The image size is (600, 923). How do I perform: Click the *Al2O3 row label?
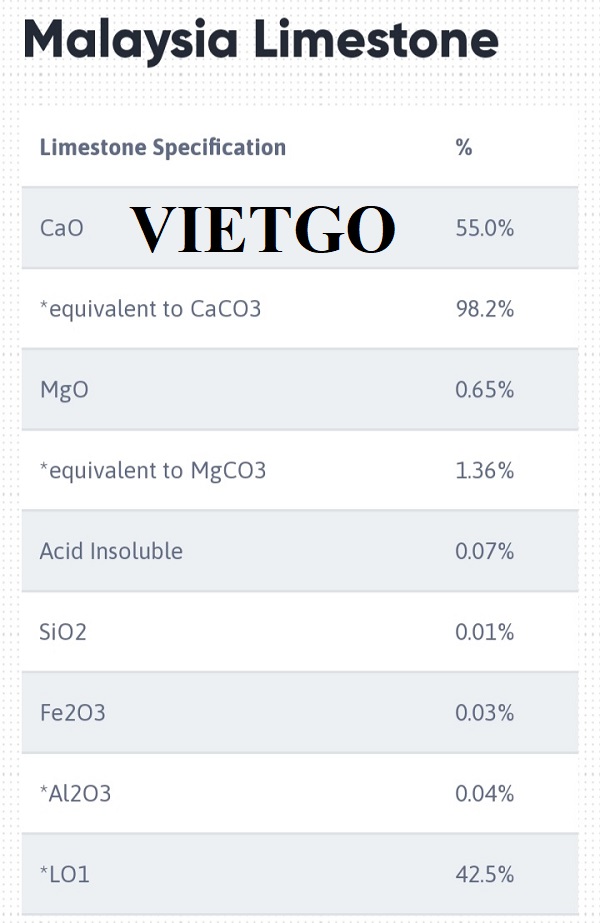pyautogui.click(x=75, y=793)
